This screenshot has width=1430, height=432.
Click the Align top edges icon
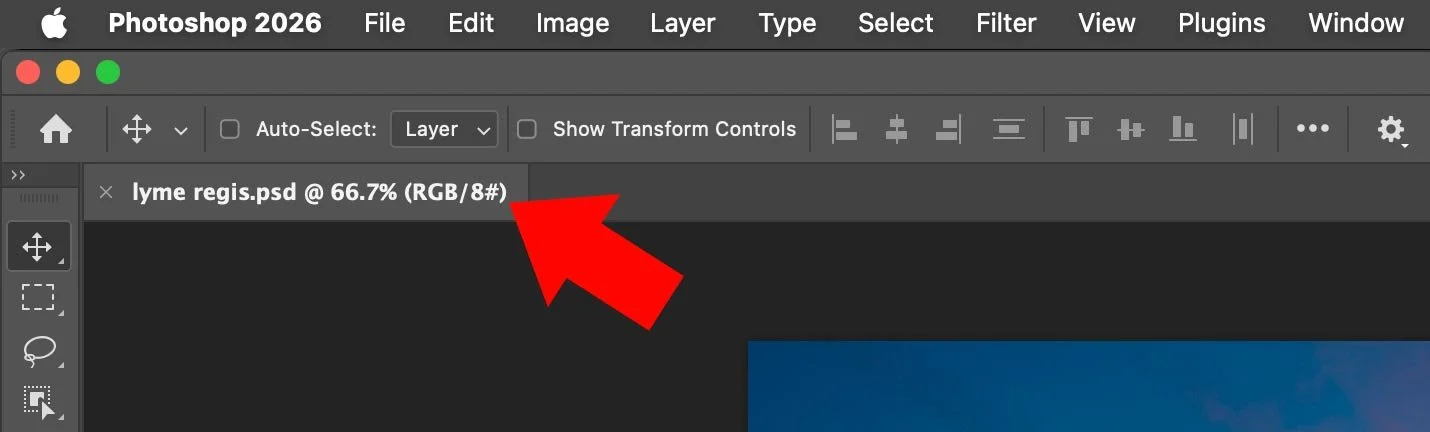(1077, 129)
